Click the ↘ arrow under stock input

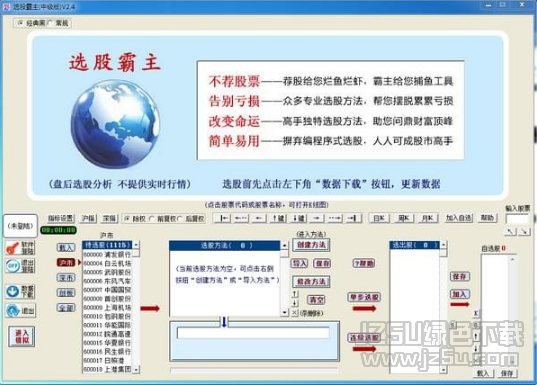[524, 232]
